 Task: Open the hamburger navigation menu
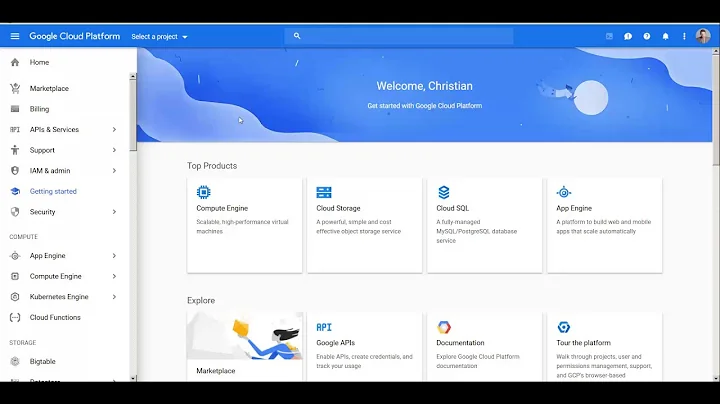point(15,36)
